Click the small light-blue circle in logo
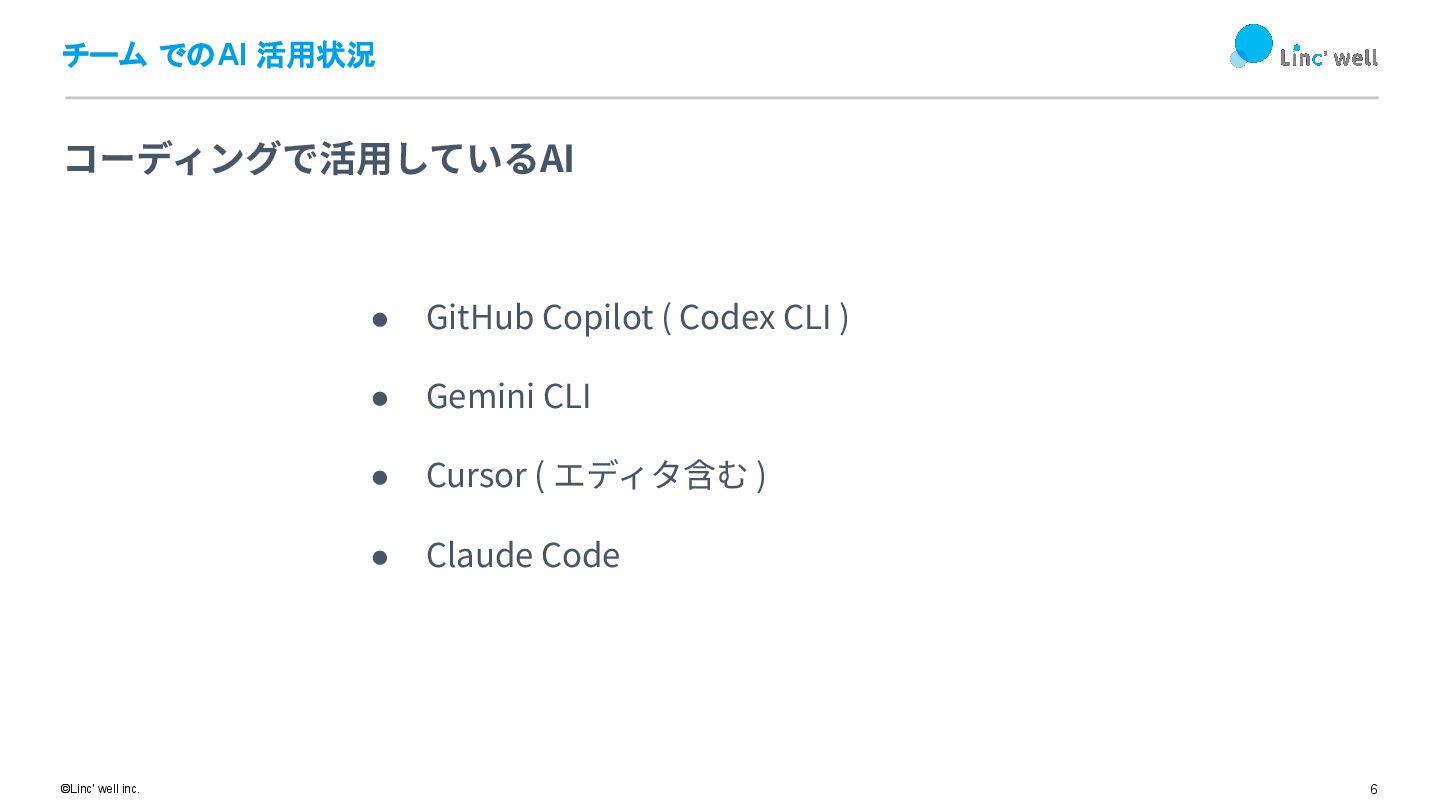 (1238, 59)
